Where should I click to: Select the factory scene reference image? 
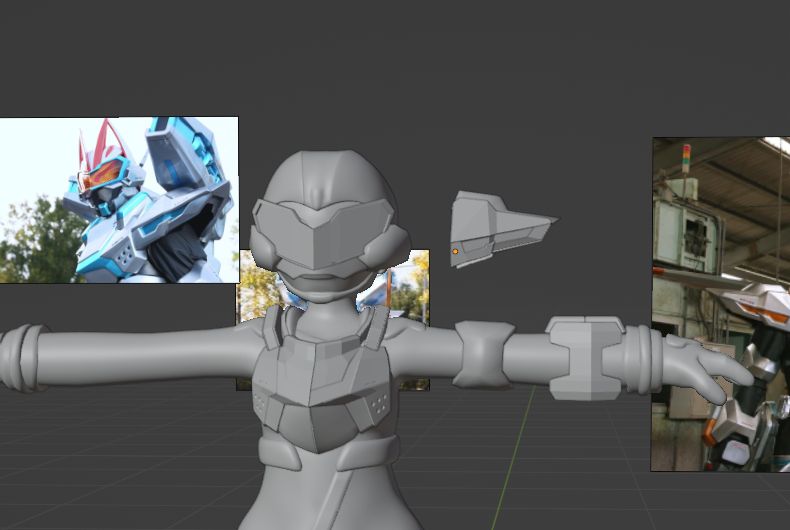pyautogui.click(x=721, y=304)
